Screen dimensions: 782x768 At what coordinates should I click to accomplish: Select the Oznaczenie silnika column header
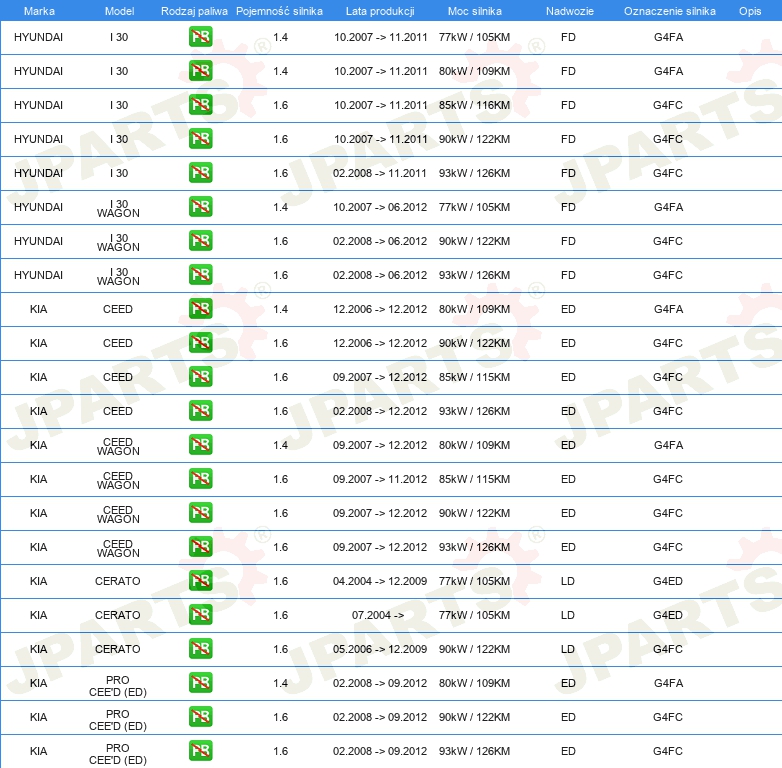point(669,10)
